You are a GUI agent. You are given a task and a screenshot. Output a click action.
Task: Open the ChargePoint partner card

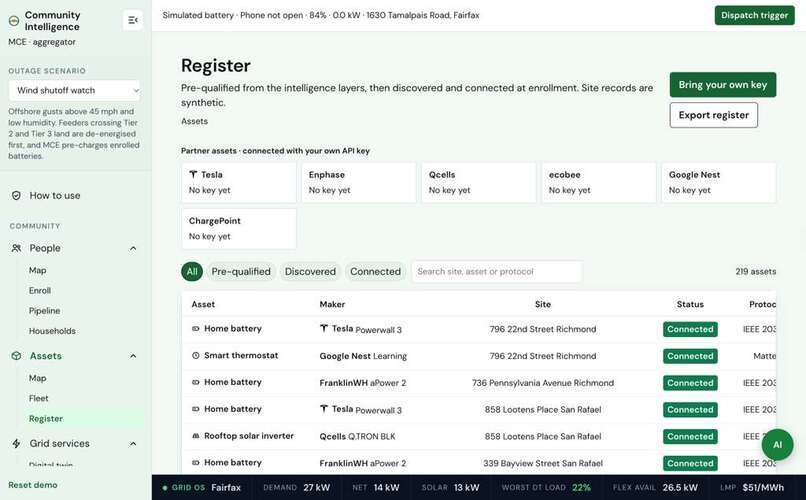(x=239, y=229)
